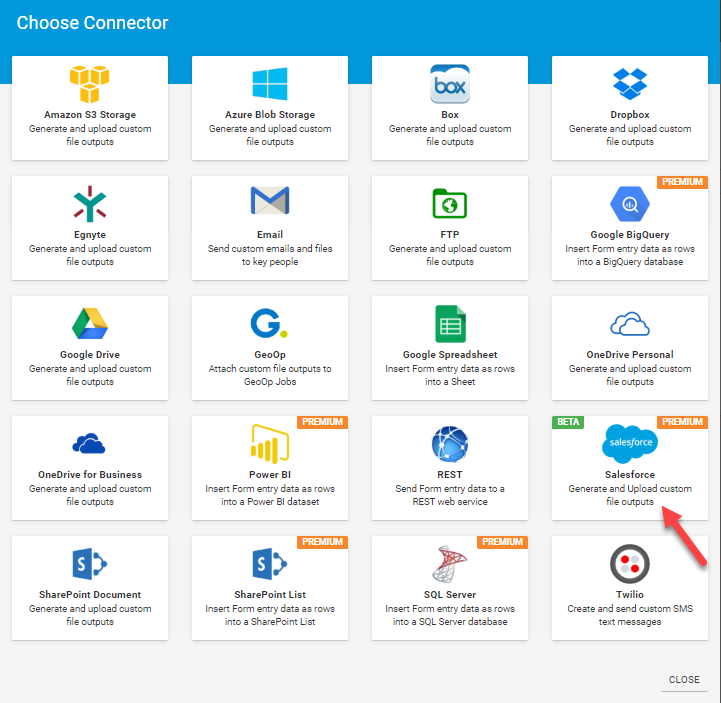Choose the OneDrive for Business cloud icon
The width and height of the screenshot is (721, 703).
click(89, 443)
